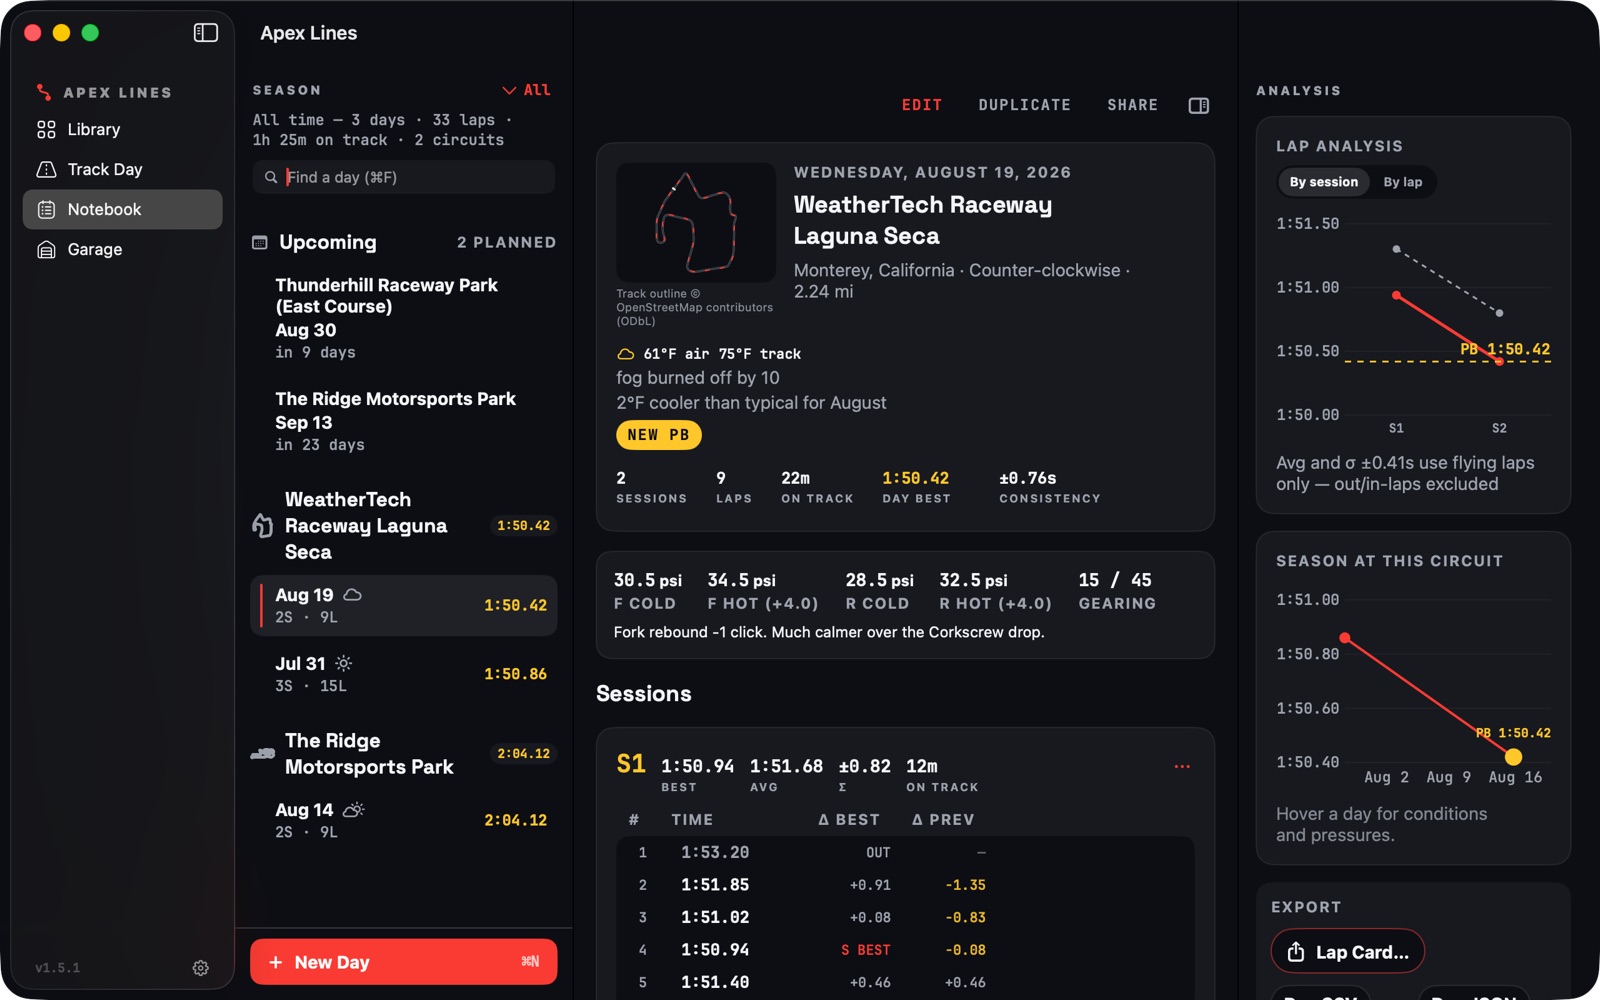
Task: Create a New Day
Action: click(403, 961)
